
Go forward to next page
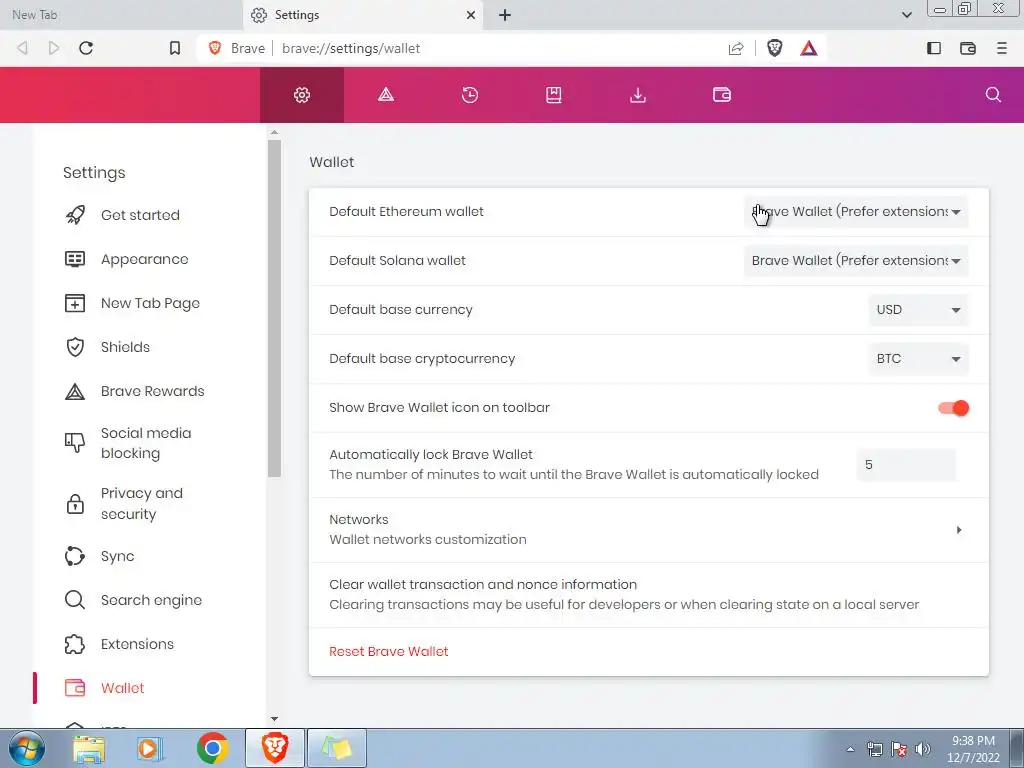pos(54,48)
